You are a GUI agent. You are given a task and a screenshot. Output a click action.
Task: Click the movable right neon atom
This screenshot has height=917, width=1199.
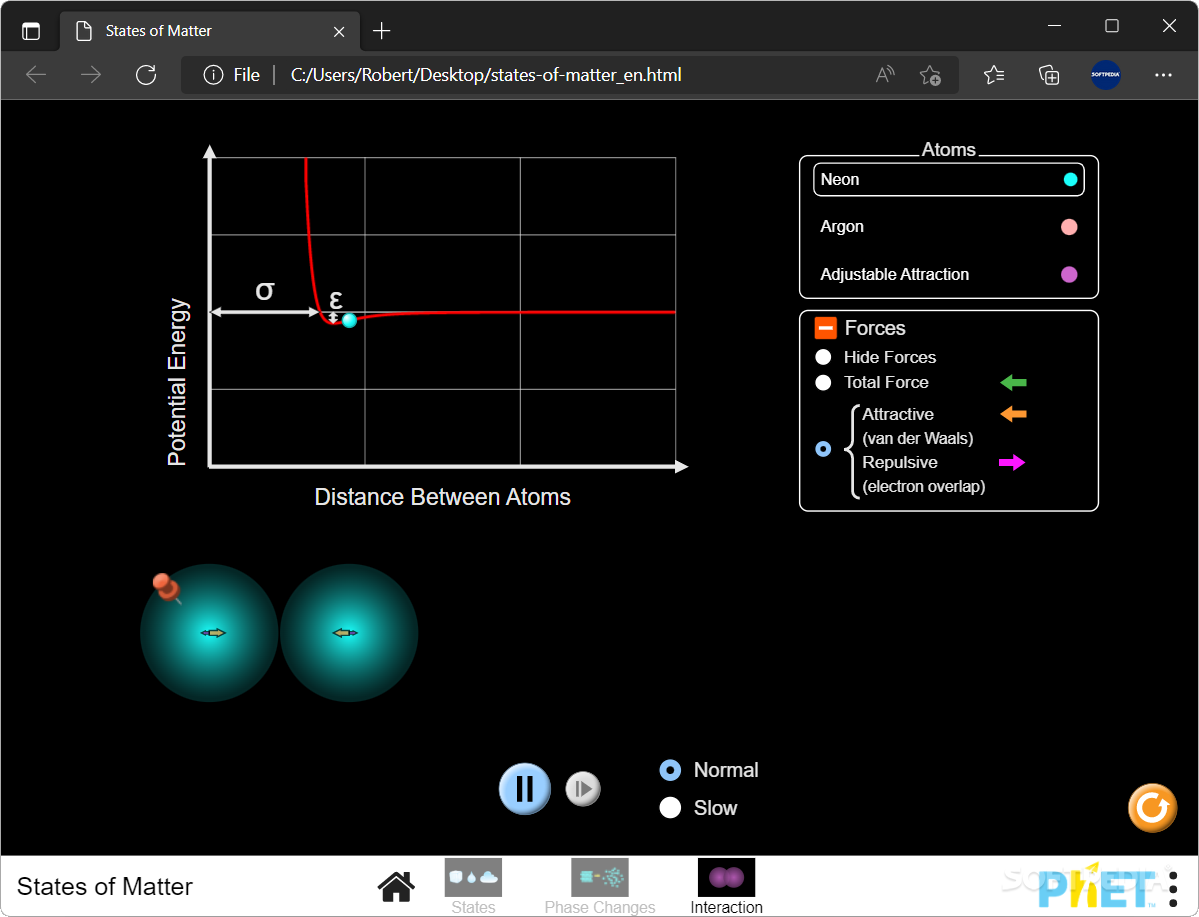coord(349,632)
